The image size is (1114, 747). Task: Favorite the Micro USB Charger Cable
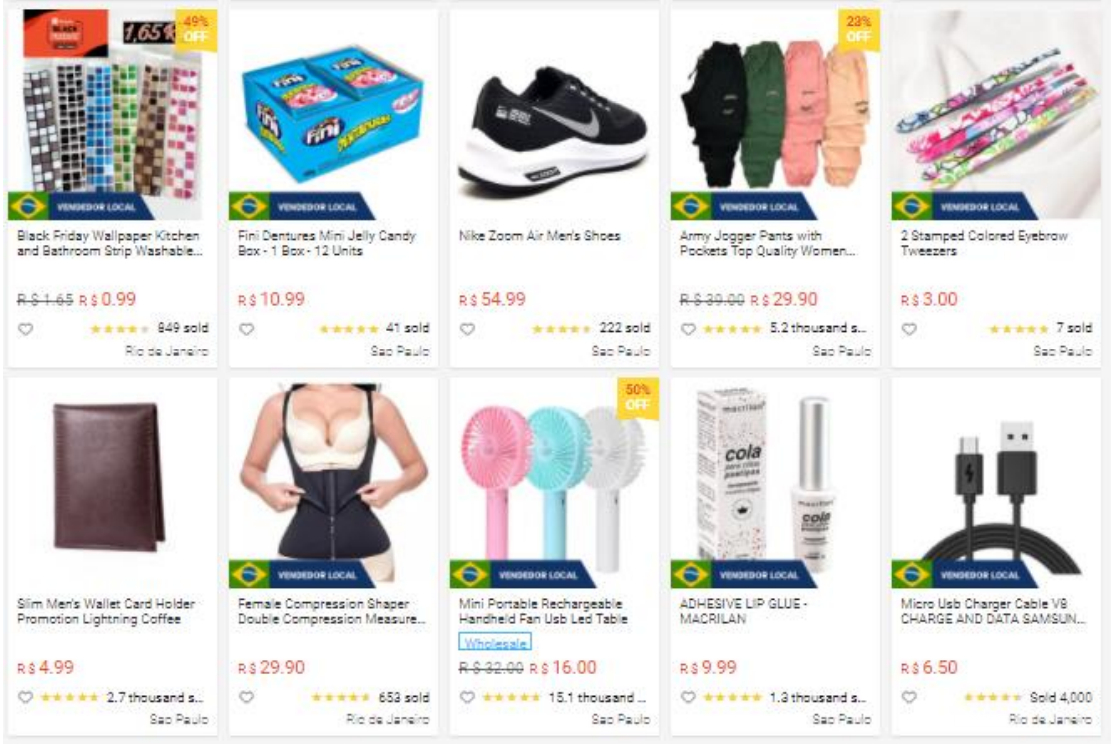coord(909,697)
